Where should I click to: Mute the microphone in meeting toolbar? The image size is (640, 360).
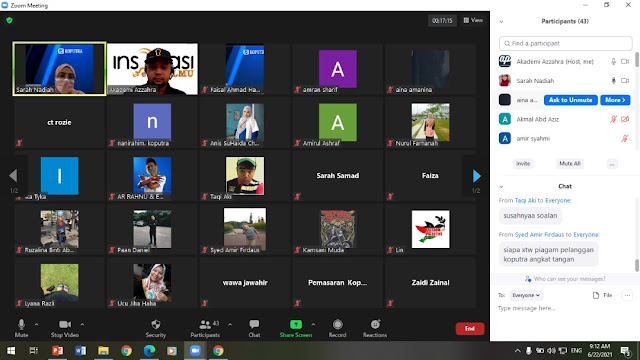click(x=21, y=328)
